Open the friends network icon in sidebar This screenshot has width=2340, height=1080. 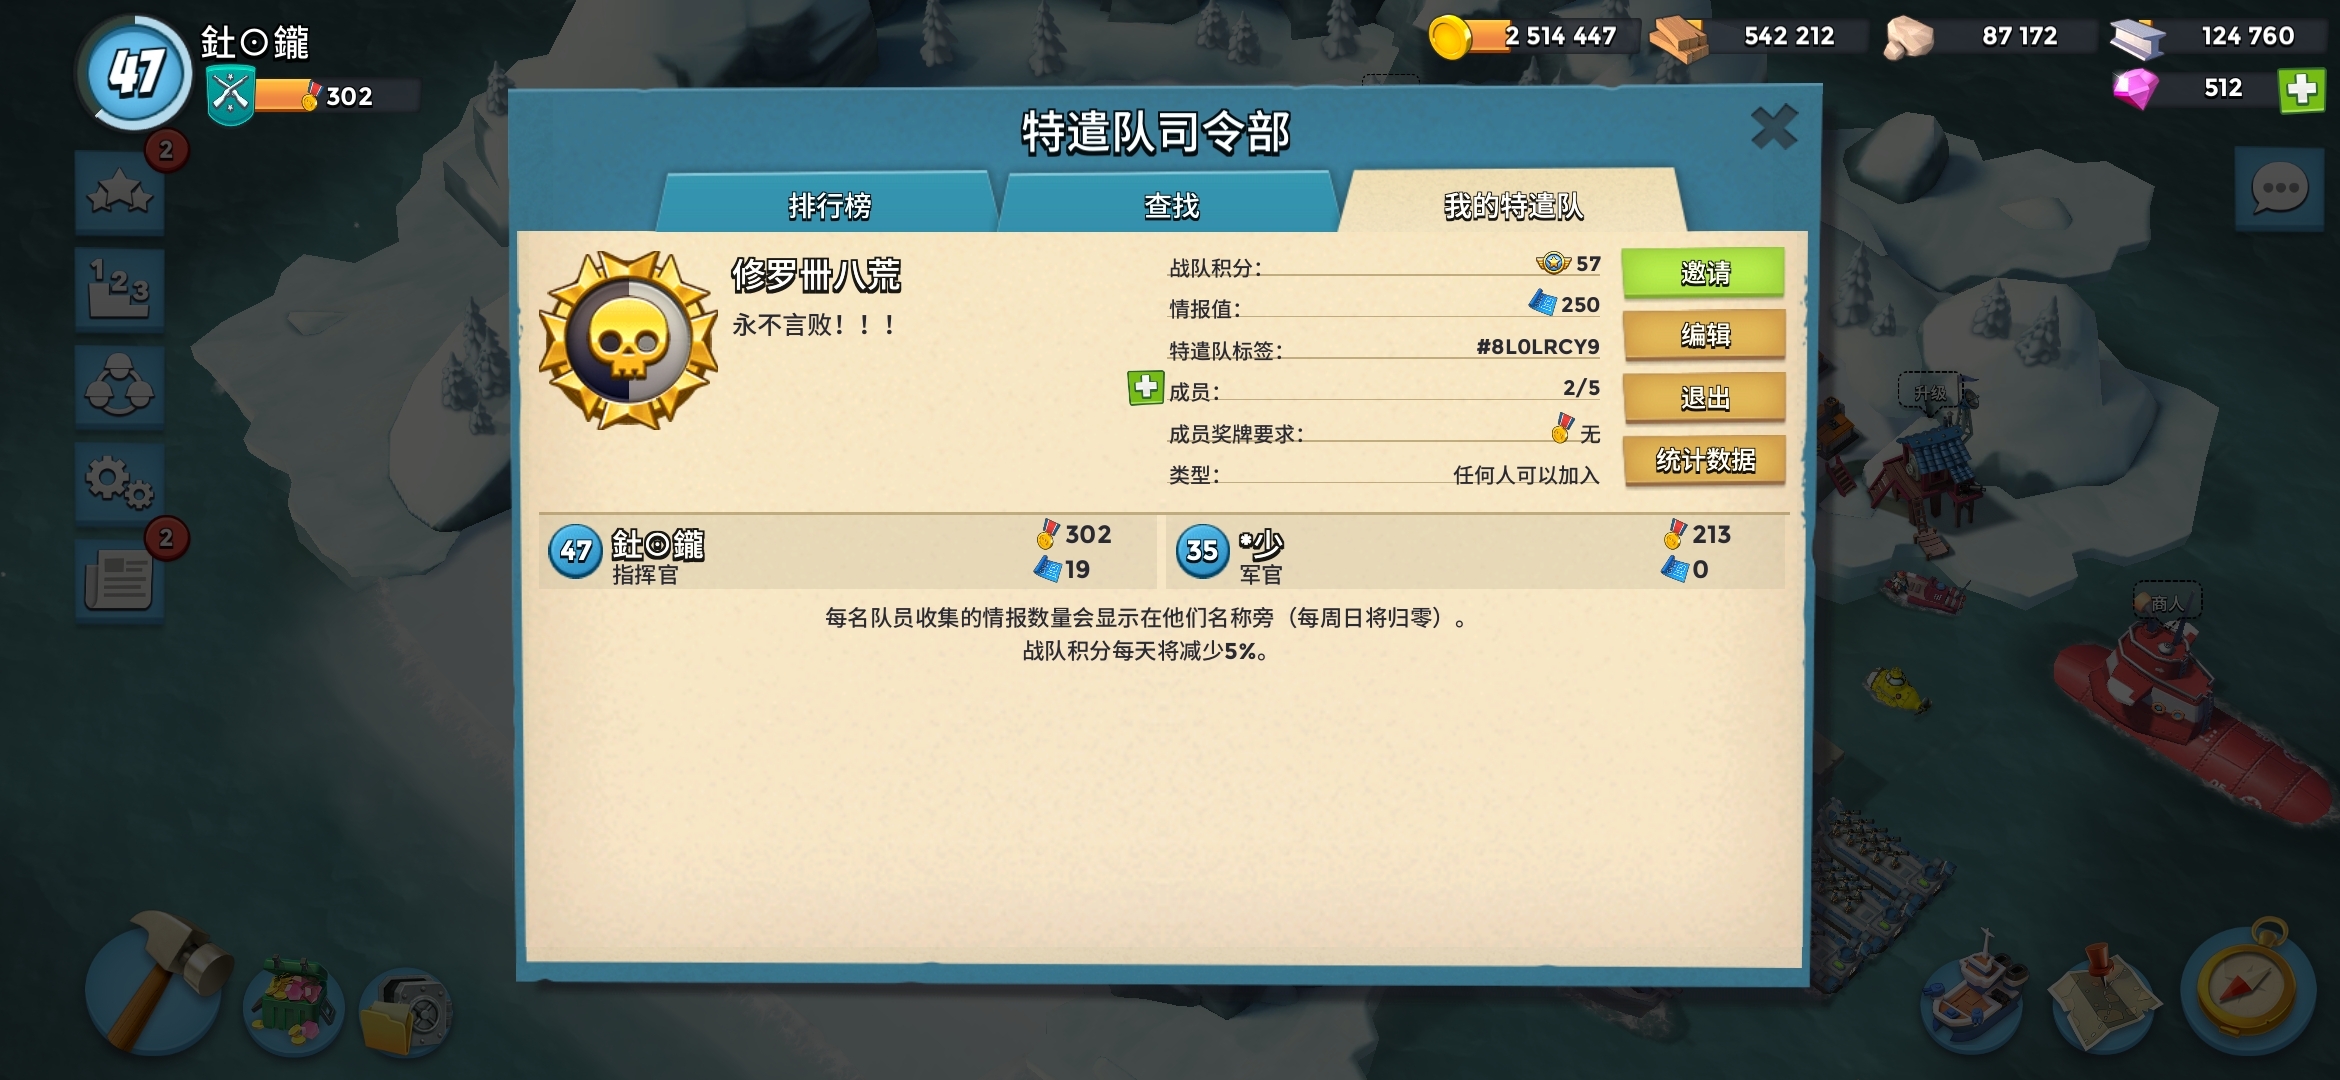[x=120, y=387]
